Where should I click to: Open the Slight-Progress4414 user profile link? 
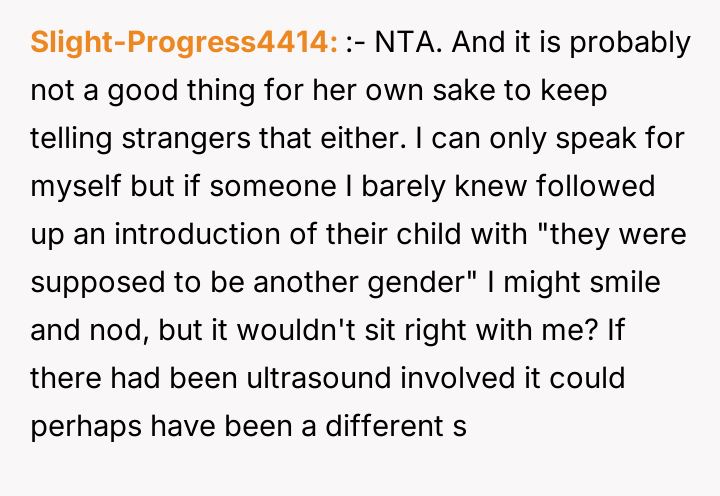185,44
